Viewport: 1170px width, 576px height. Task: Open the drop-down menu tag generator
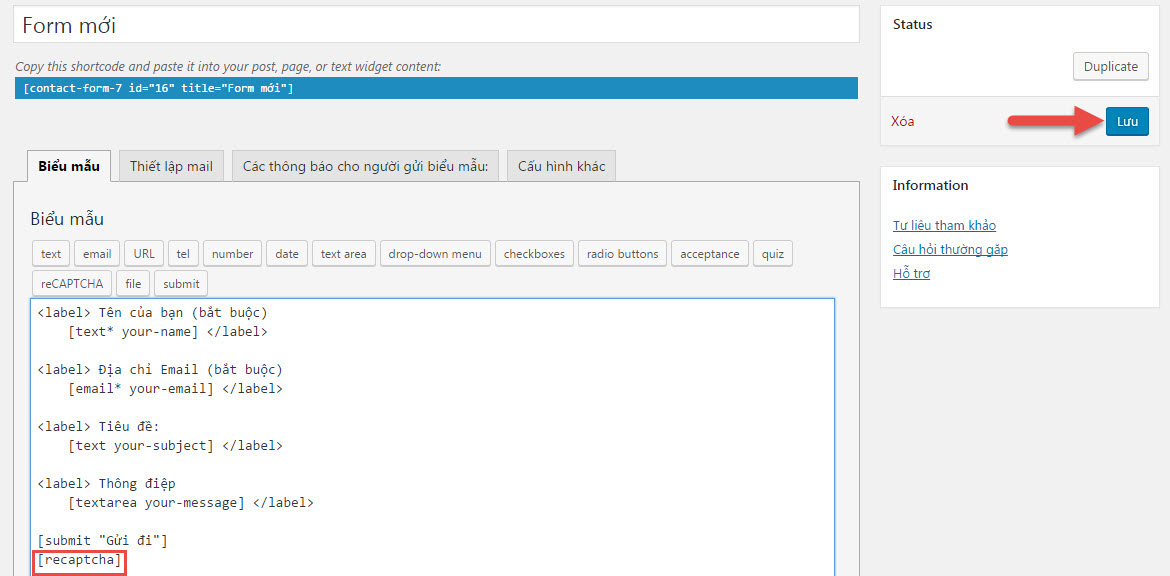point(434,253)
